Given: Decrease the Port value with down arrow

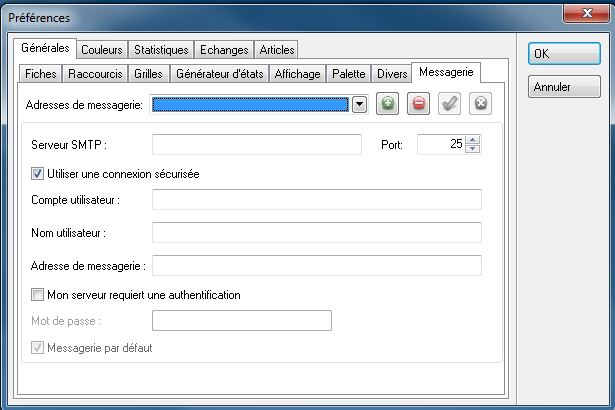Looking at the screenshot, I should pos(473,150).
